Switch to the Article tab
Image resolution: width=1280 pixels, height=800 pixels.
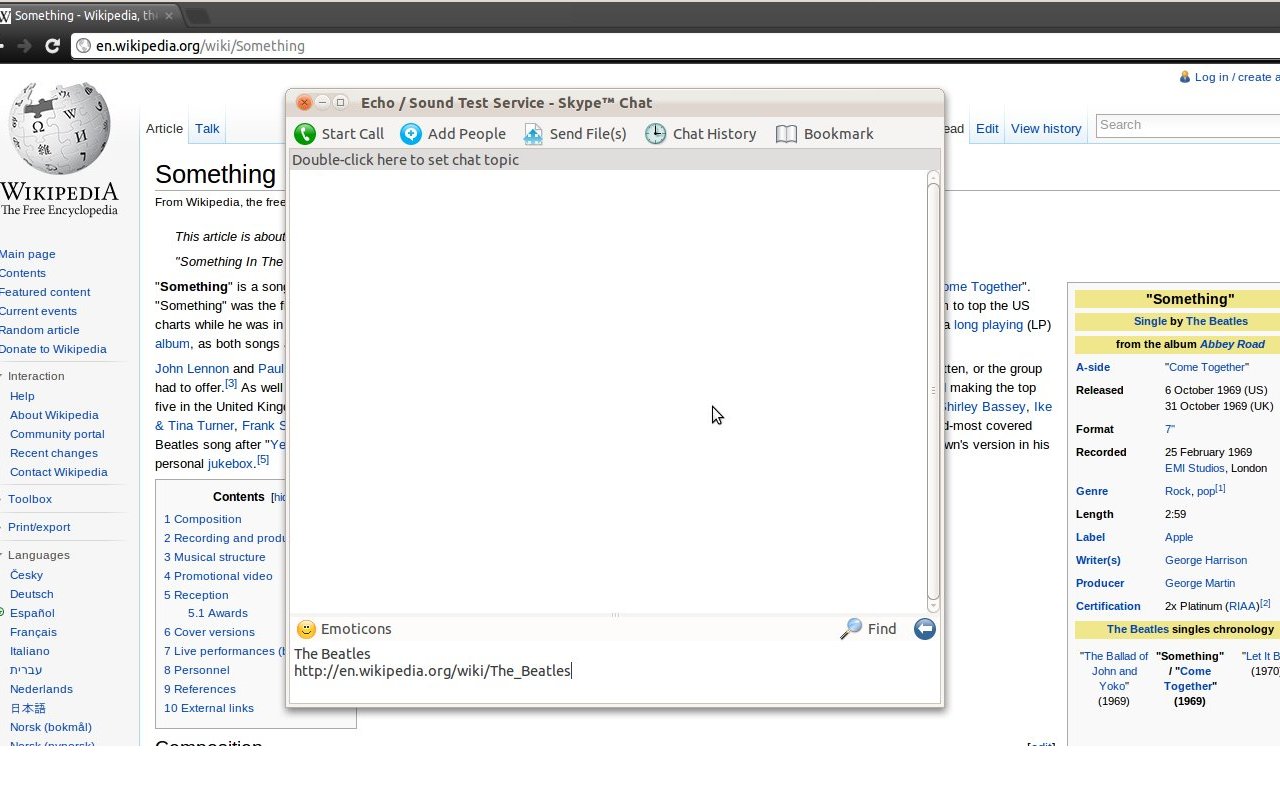tap(164, 129)
